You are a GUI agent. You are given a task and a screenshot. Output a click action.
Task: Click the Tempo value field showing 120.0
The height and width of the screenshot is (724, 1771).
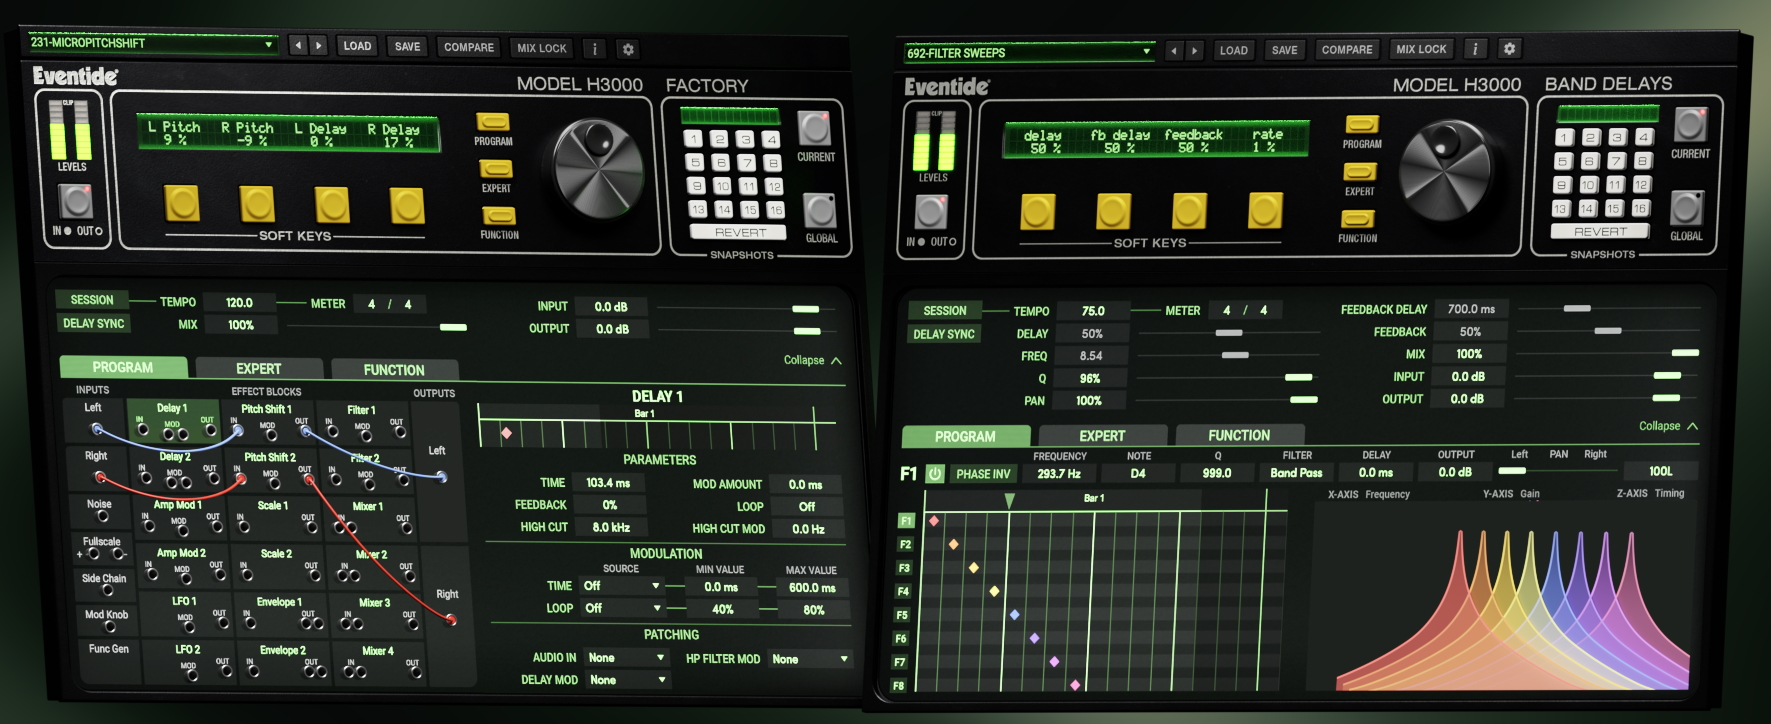pyautogui.click(x=239, y=302)
